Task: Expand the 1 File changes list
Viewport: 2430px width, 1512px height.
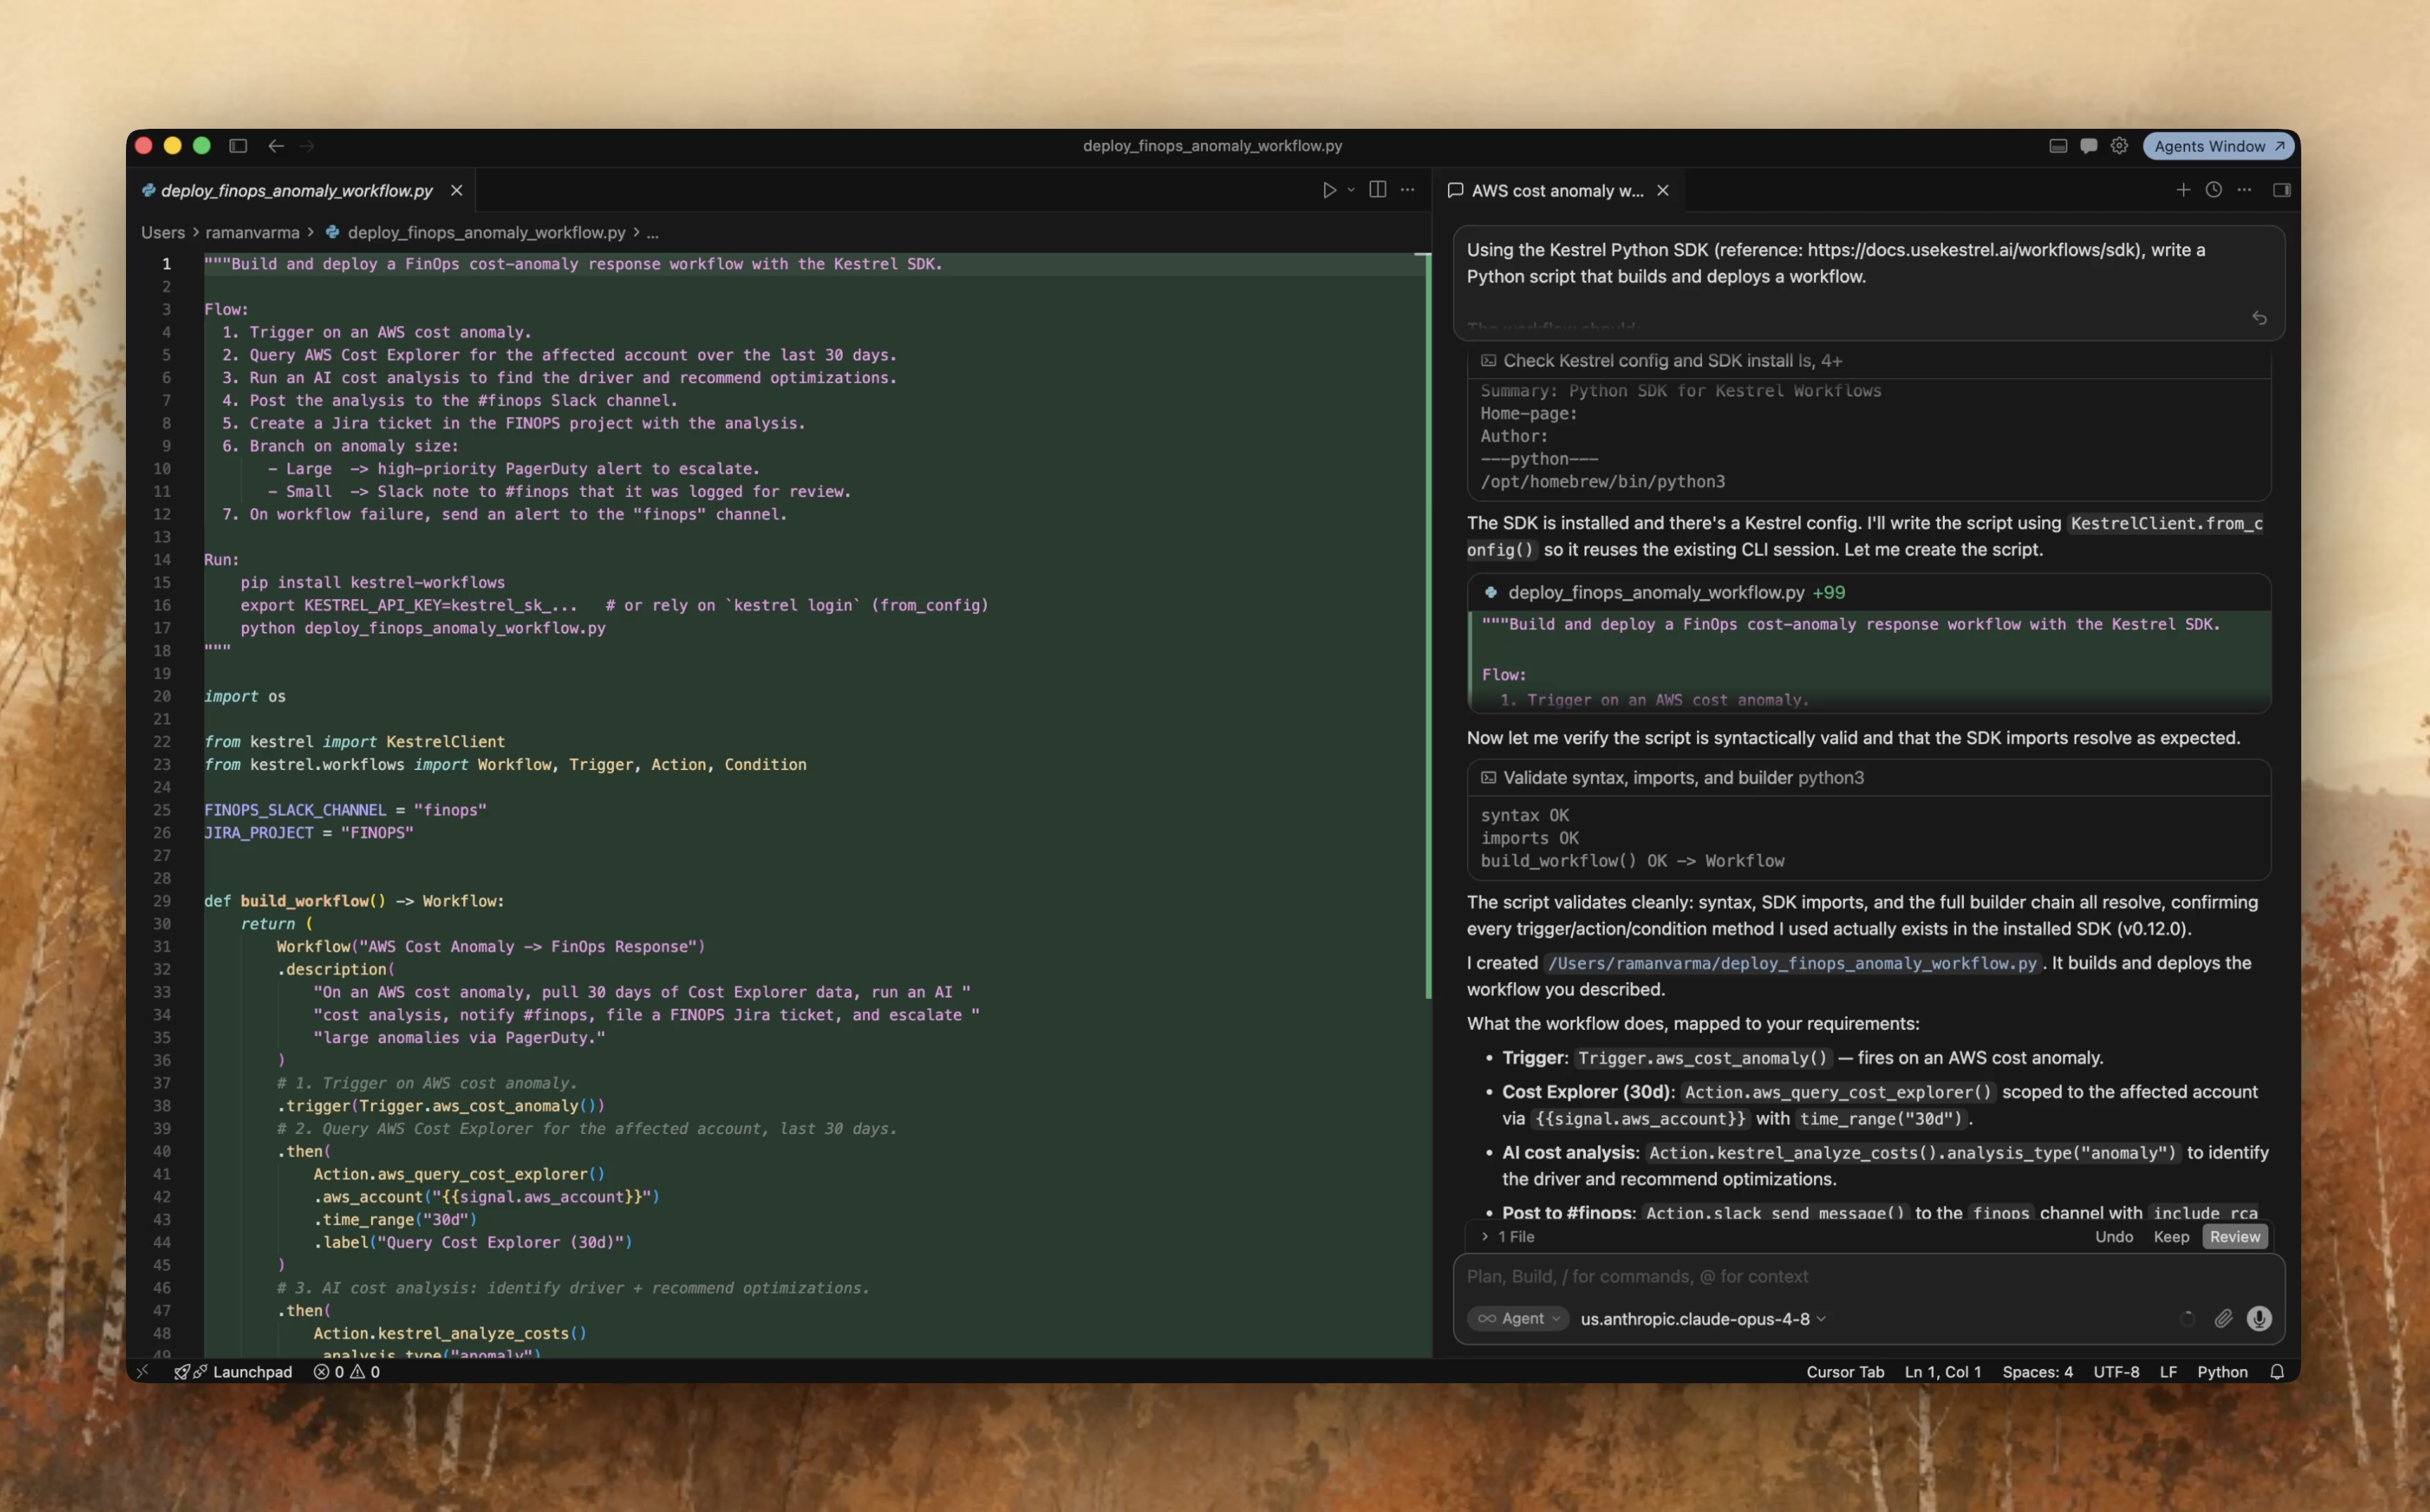Action: point(1508,1237)
